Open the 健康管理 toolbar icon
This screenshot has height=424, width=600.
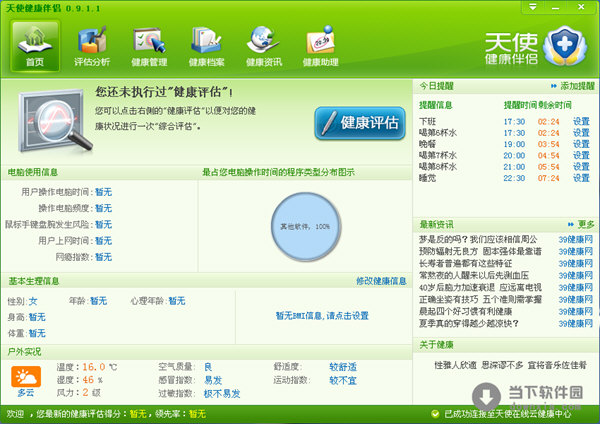tap(149, 46)
